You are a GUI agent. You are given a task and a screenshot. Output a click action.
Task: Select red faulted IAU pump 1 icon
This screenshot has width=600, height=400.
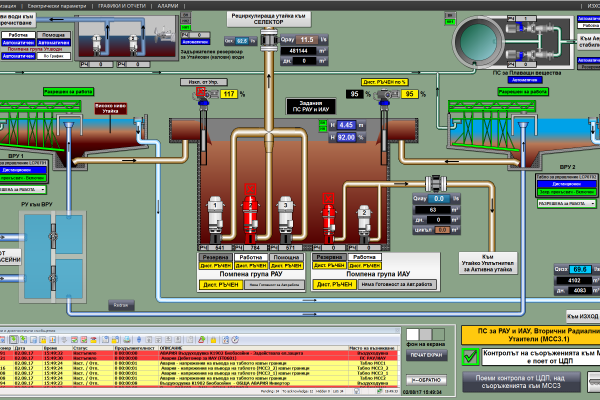(x=328, y=223)
